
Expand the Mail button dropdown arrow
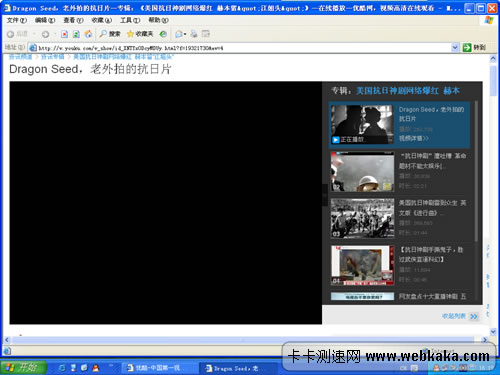point(185,34)
